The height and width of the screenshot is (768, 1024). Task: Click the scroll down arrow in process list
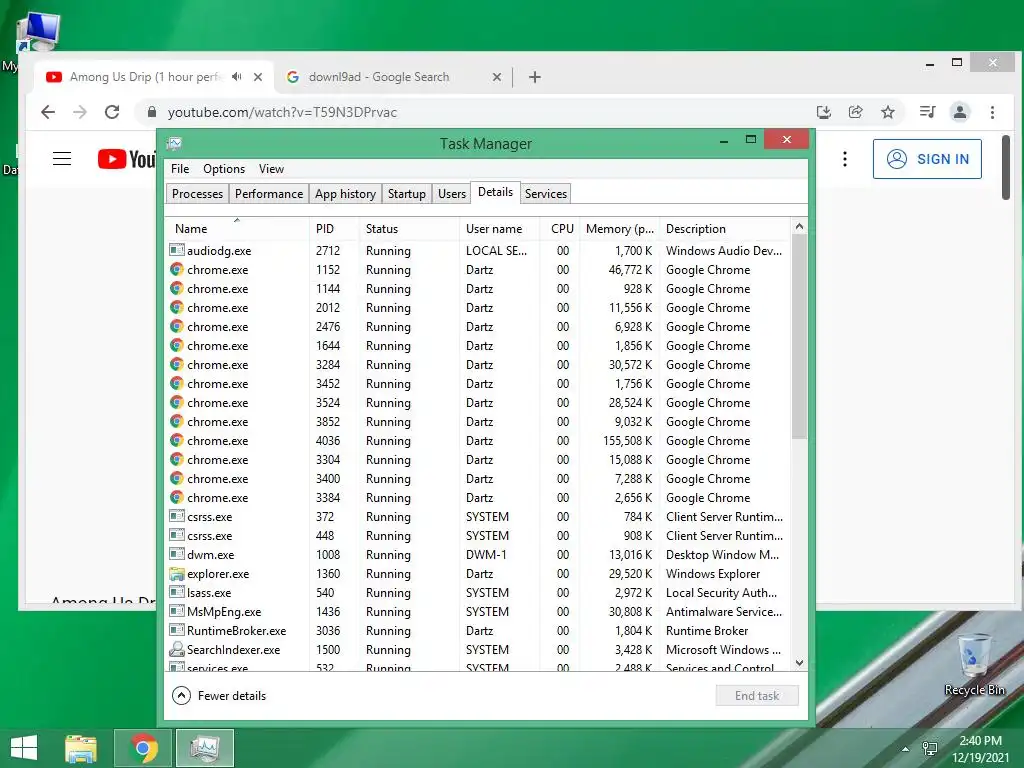[x=799, y=663]
